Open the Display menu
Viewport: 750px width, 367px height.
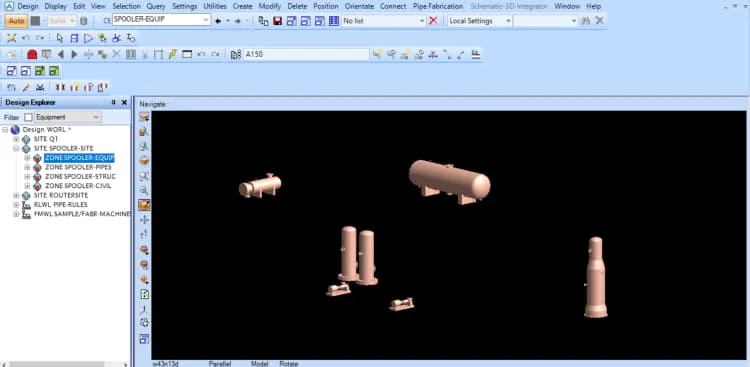pos(55,6)
